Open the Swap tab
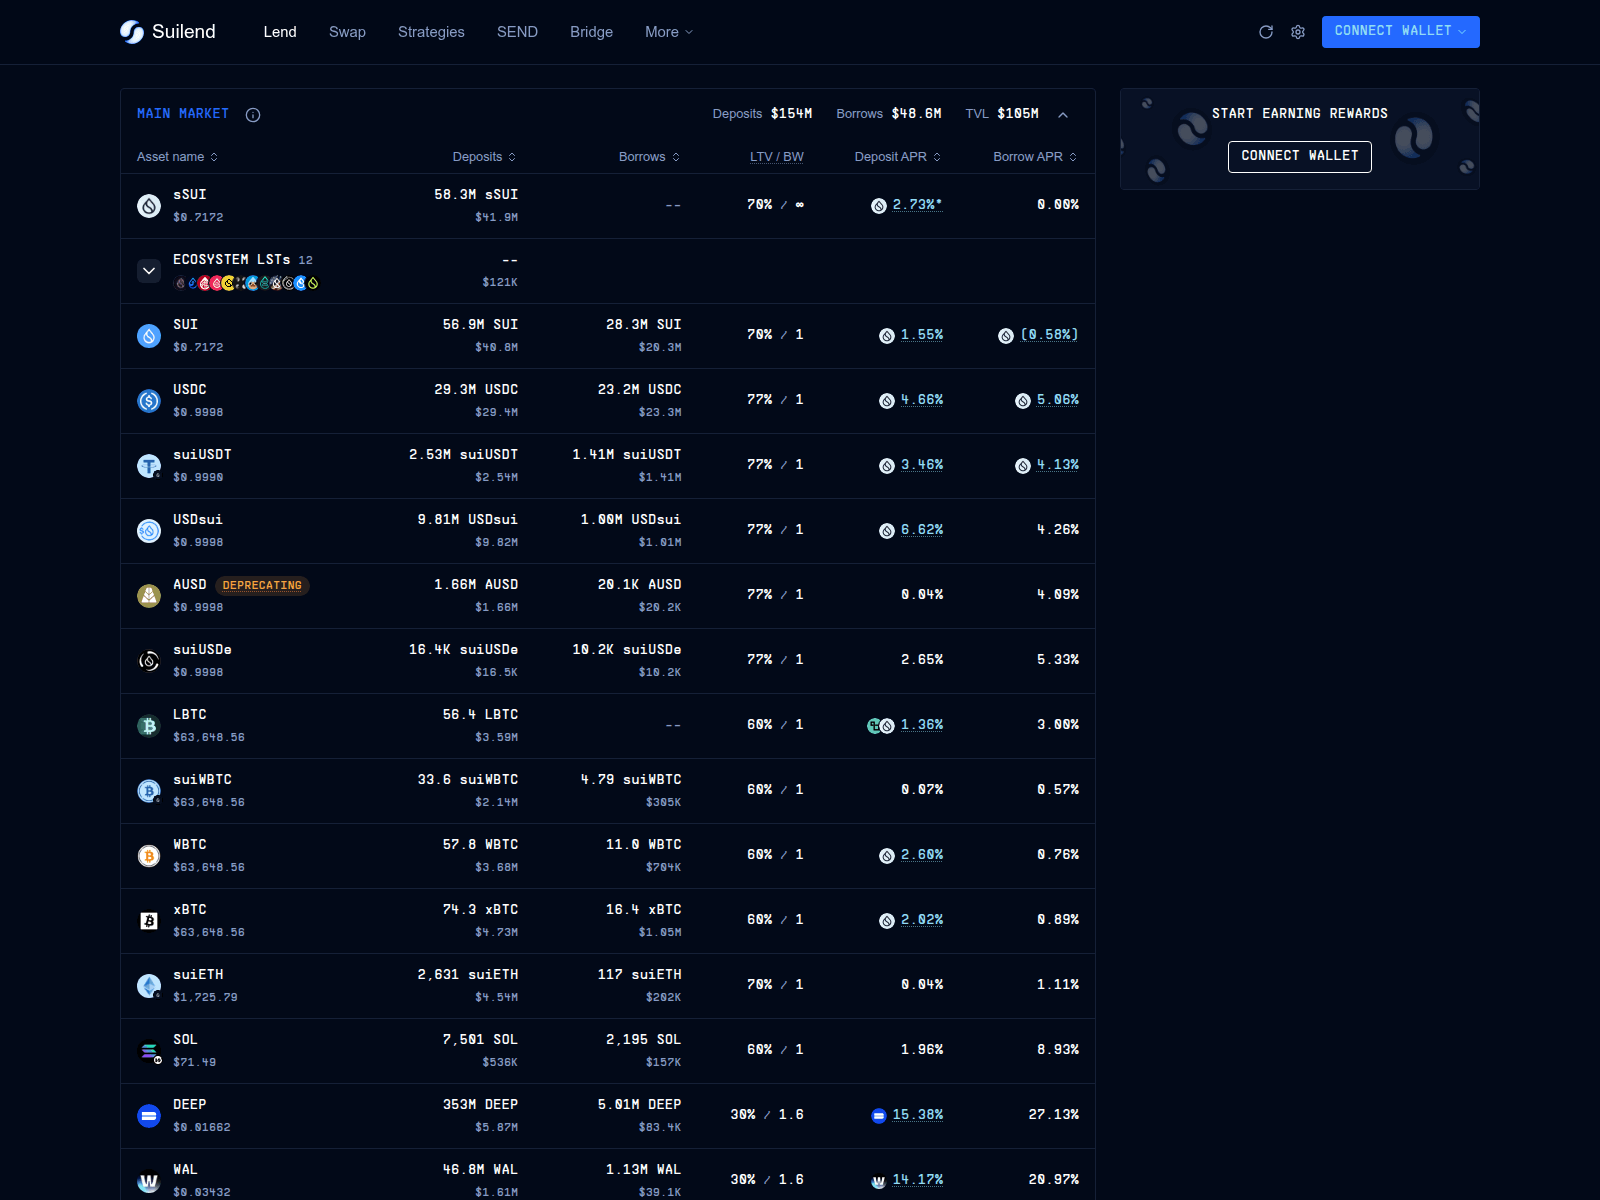 pos(347,32)
